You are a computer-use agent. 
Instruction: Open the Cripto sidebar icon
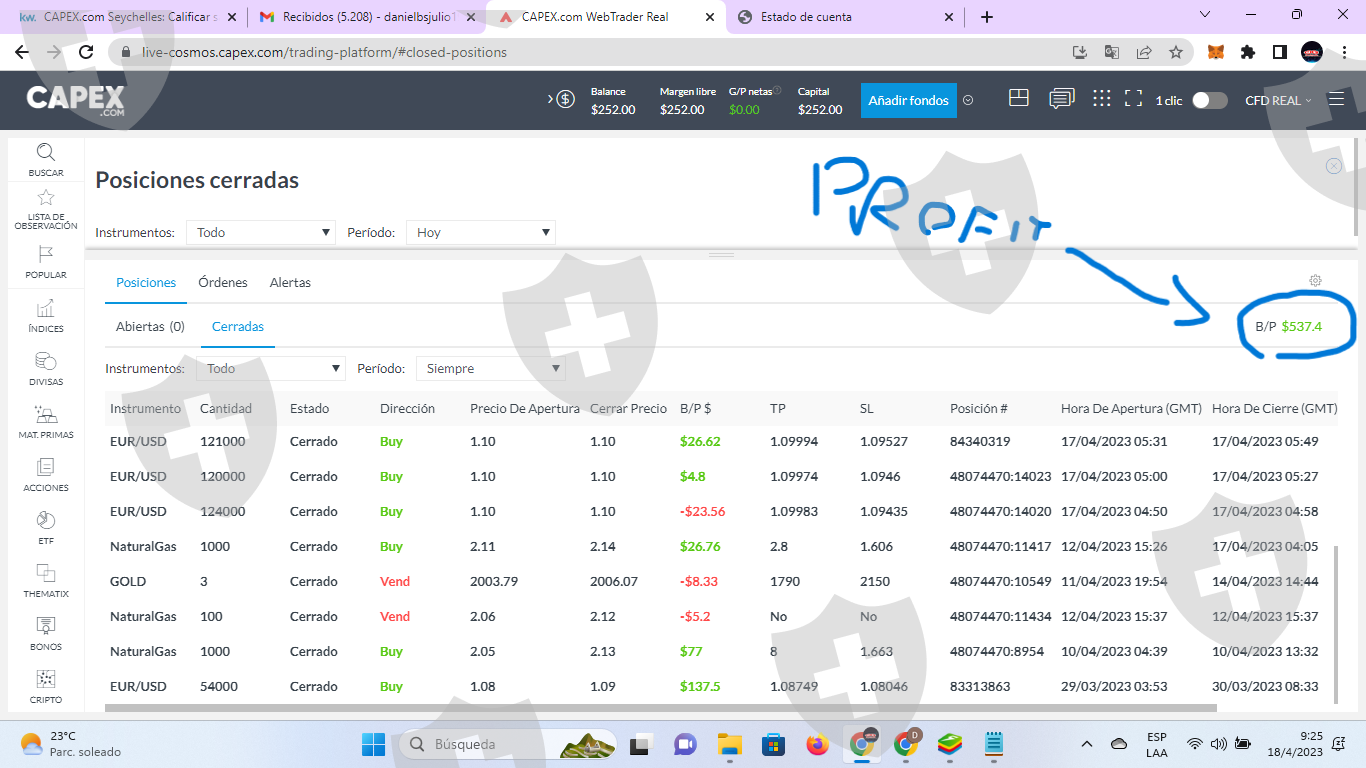pos(46,679)
